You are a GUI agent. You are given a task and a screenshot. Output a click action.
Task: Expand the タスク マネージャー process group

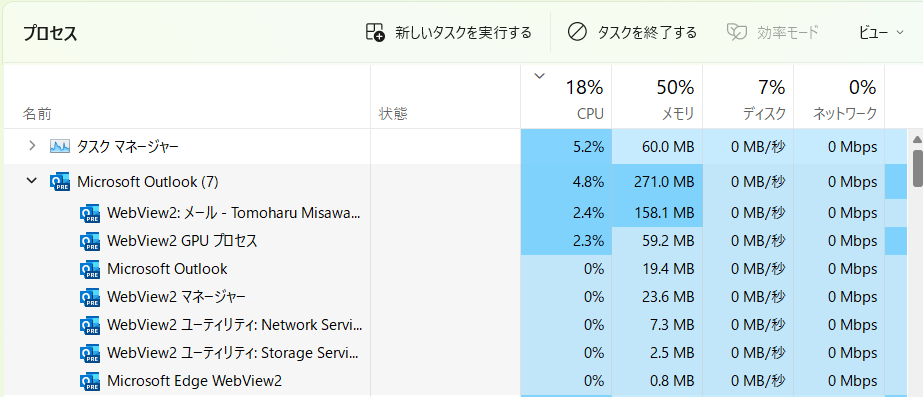[x=32, y=145]
